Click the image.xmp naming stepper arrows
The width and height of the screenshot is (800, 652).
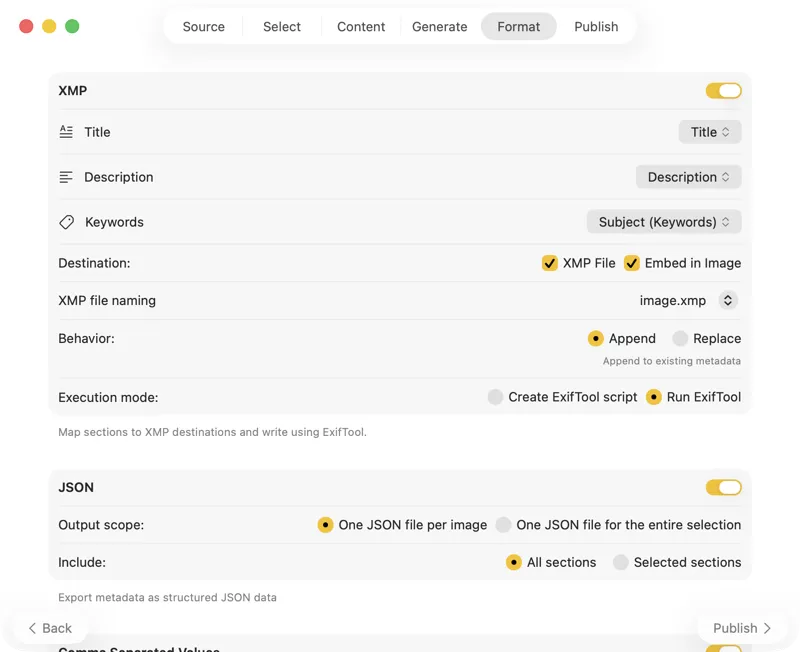click(728, 300)
